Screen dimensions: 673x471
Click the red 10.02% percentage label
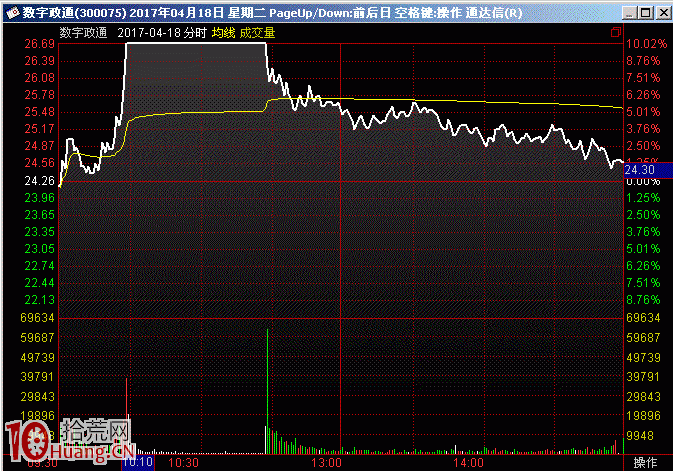(646, 44)
